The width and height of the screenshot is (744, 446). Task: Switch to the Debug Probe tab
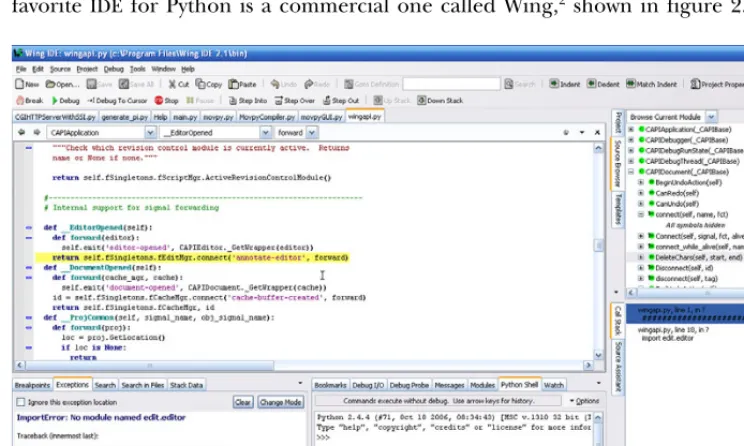[409, 385]
